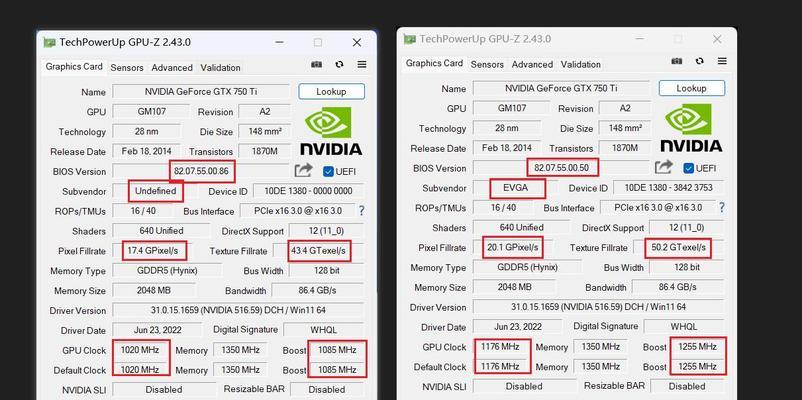Viewport: 802px width, 400px height.
Task: Click Release Date Feb 18, 2014 in left window
Action: coord(146,151)
